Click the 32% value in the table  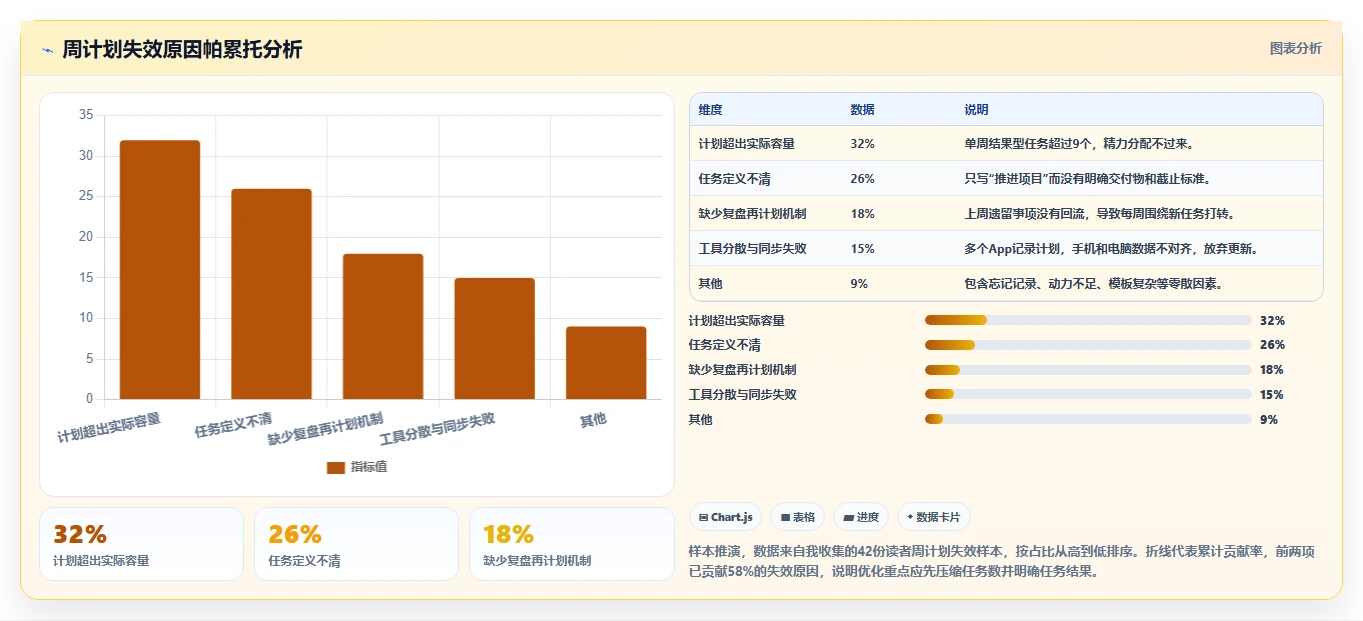pyautogui.click(x=862, y=144)
